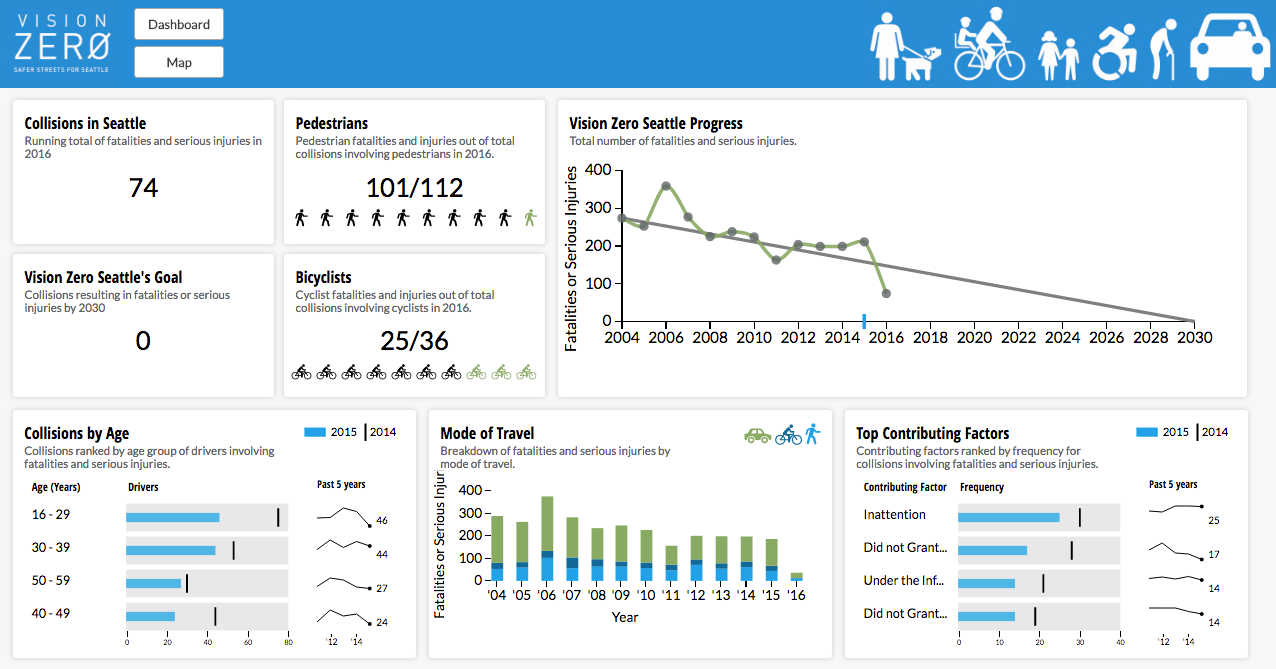The width and height of the screenshot is (1276, 669).
Task: Click the mother and child header icon
Action: (1057, 47)
